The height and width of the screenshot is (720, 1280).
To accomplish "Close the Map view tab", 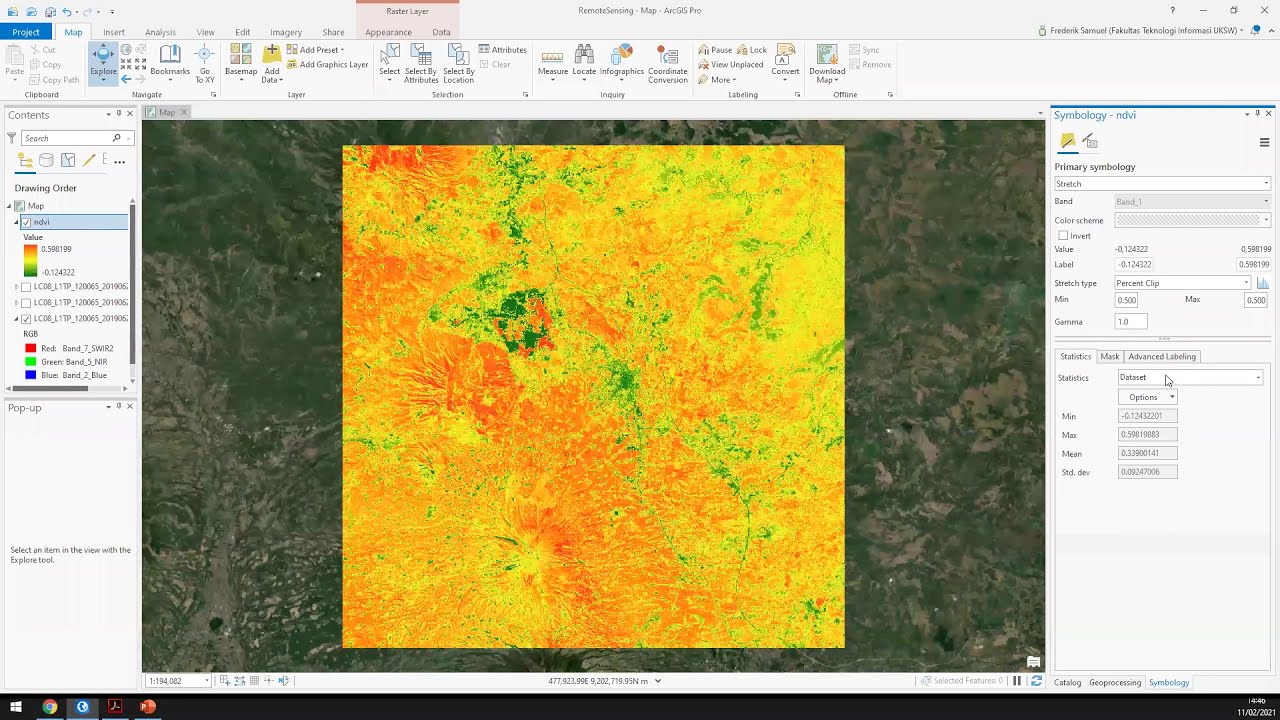I will coord(184,112).
